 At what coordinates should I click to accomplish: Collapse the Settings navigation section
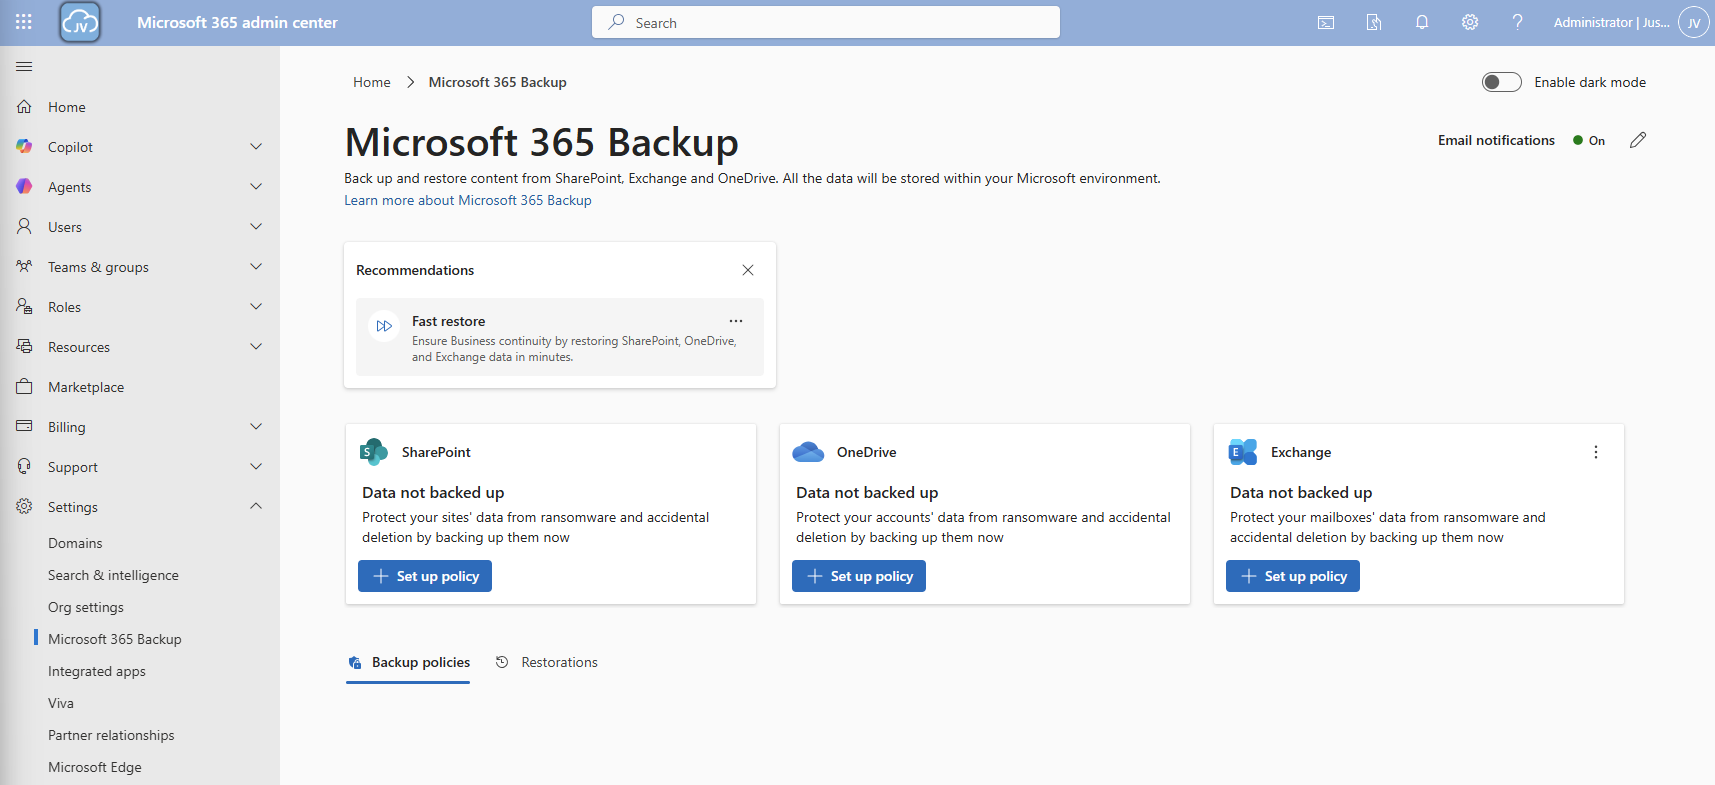255,507
